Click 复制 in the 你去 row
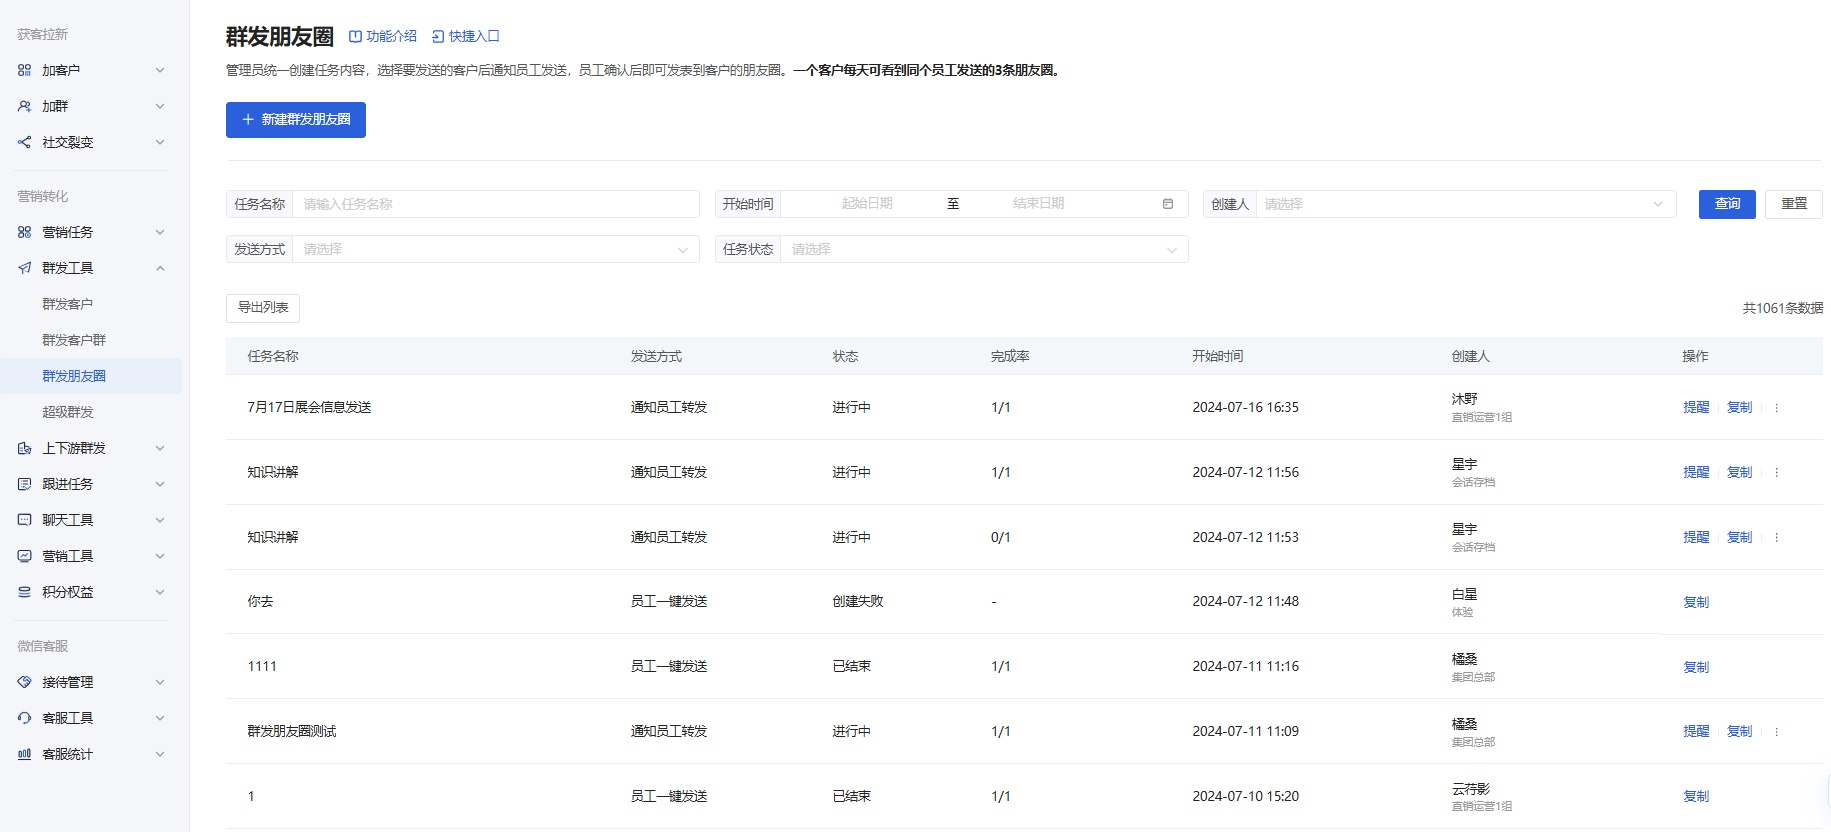Image resolution: width=1831 pixels, height=832 pixels. coord(1696,602)
